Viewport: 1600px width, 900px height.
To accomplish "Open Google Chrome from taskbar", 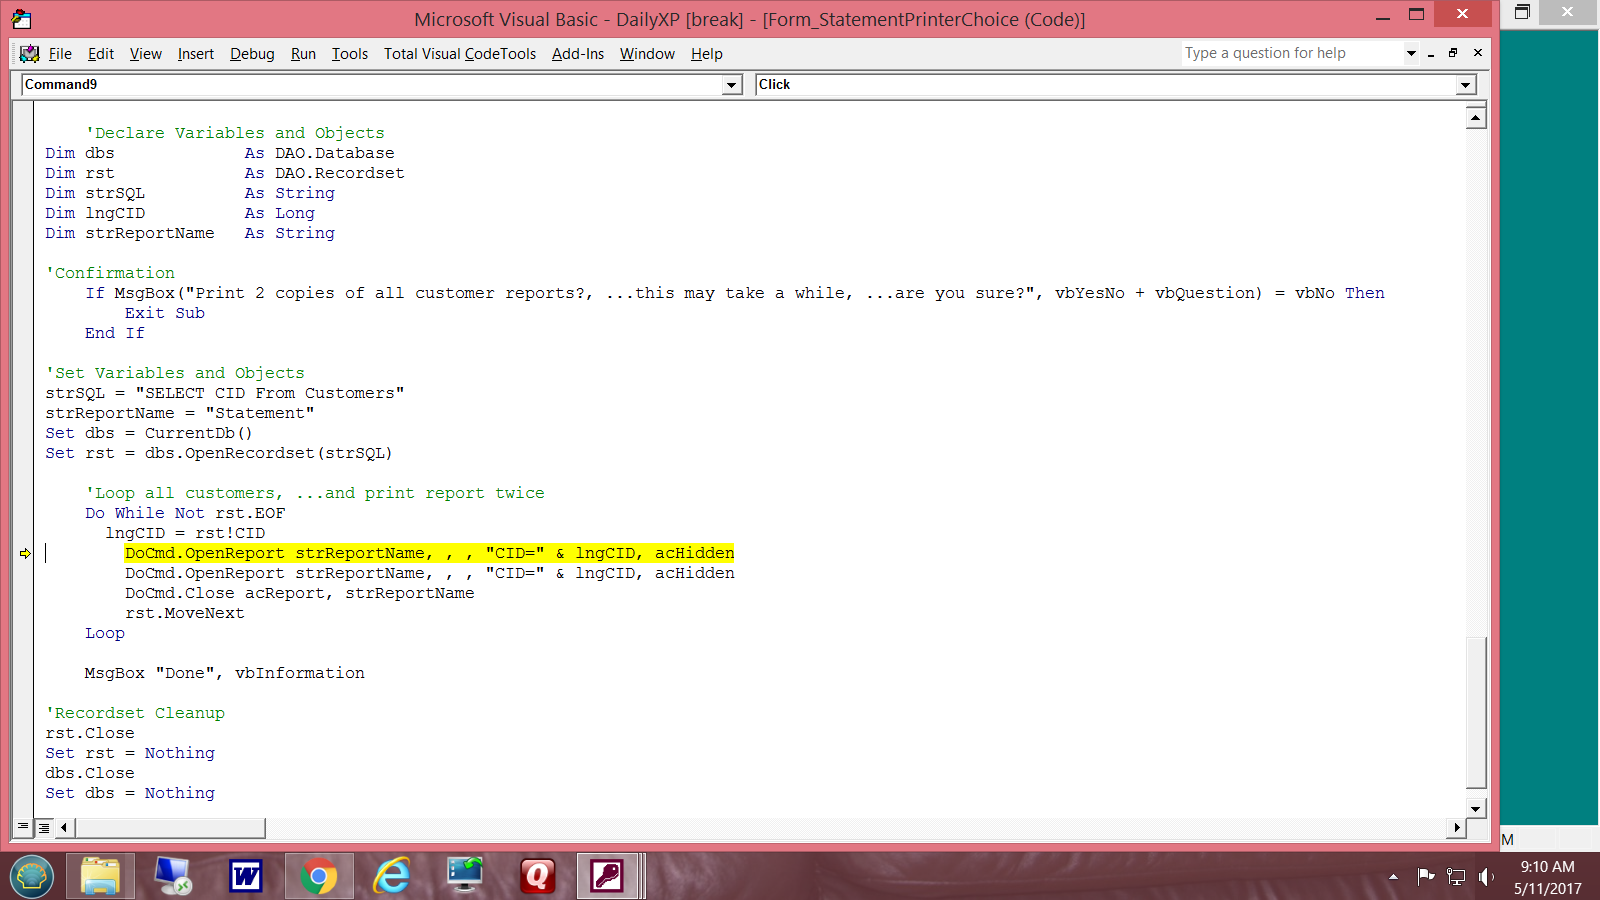I will [x=319, y=876].
